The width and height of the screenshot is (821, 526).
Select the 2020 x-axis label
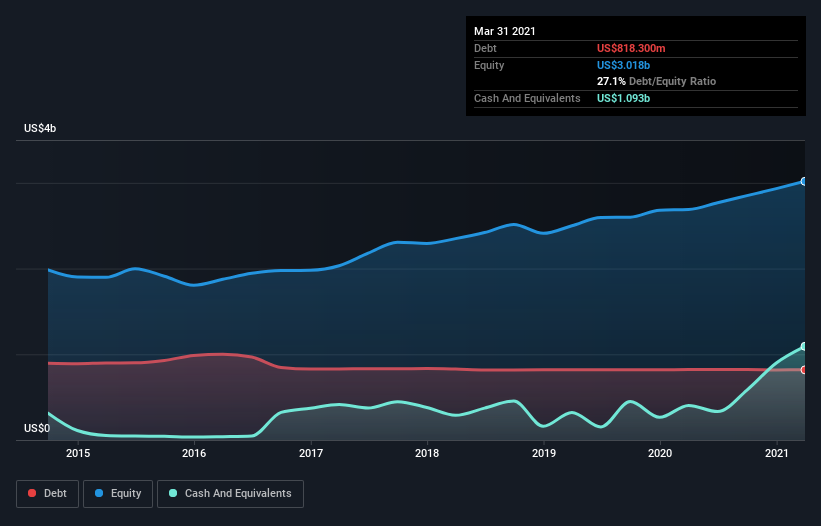660,453
